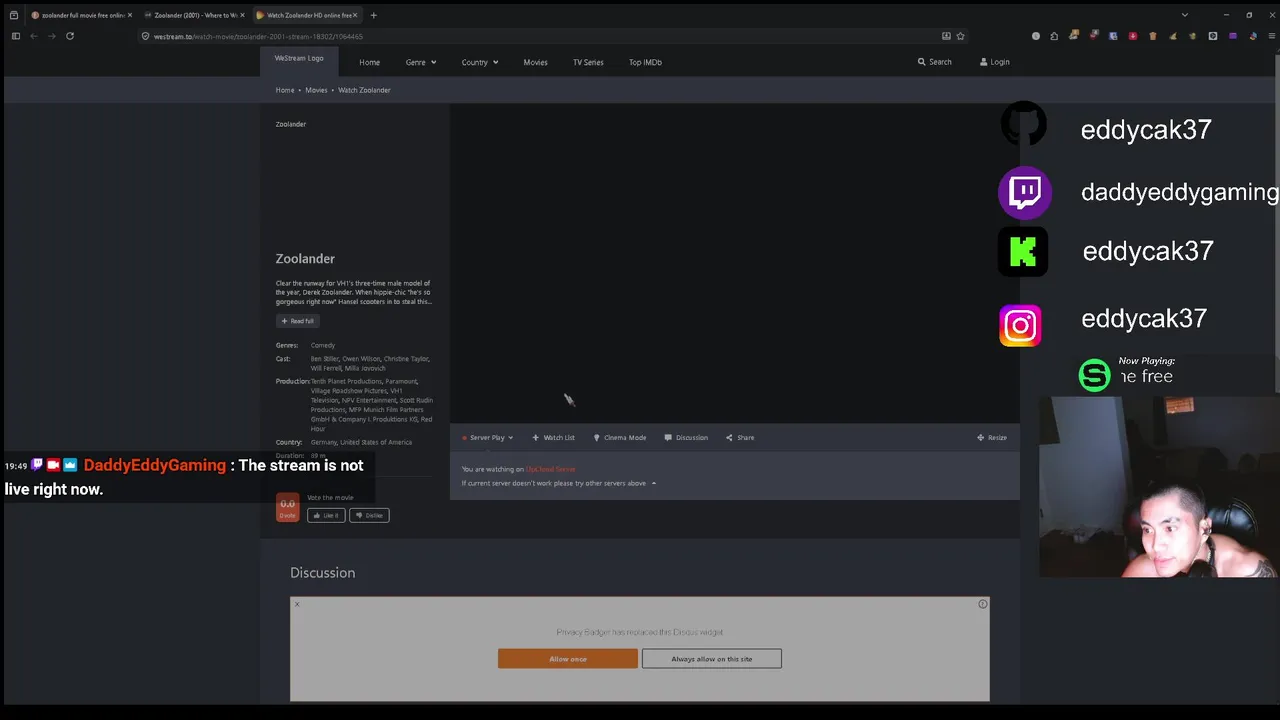Screen dimensions: 1280x720
Task: Click the install/save page icon in address bar
Action: pyautogui.click(x=946, y=36)
